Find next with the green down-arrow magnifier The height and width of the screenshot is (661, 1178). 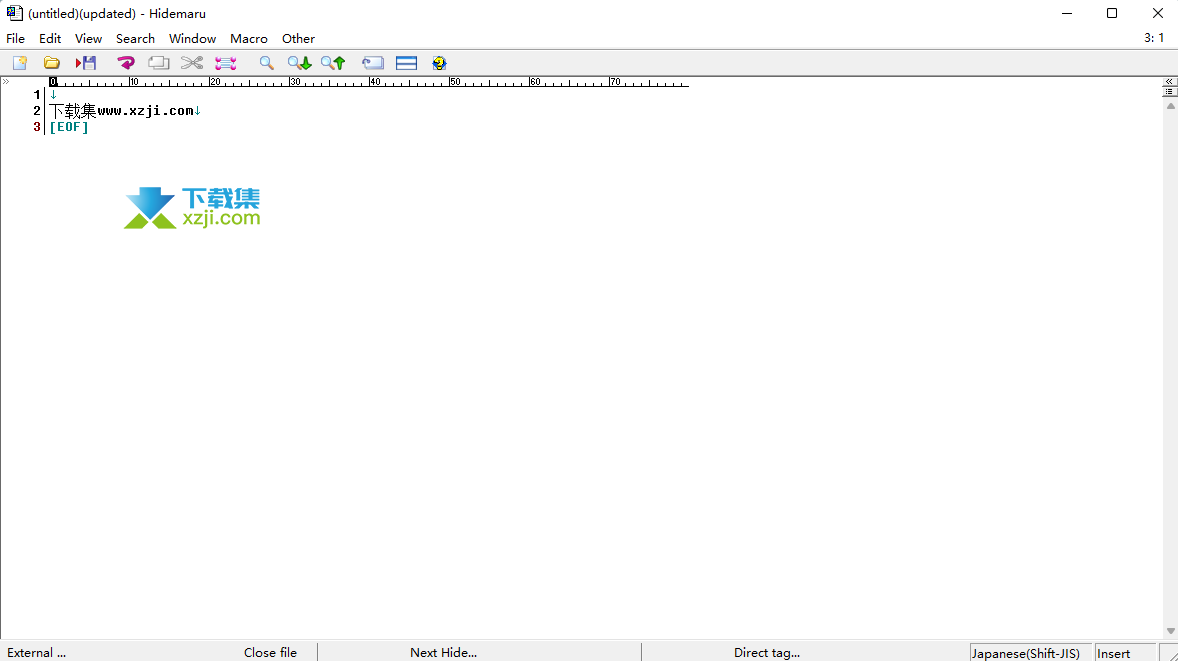coord(299,63)
